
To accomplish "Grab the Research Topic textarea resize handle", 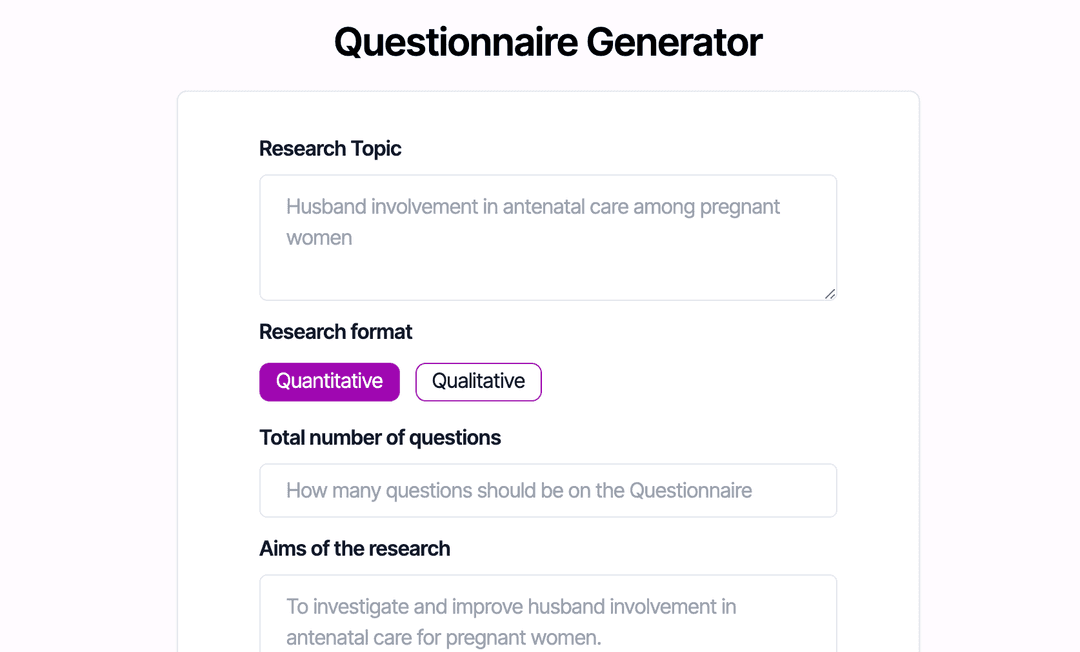I will pyautogui.click(x=830, y=293).
